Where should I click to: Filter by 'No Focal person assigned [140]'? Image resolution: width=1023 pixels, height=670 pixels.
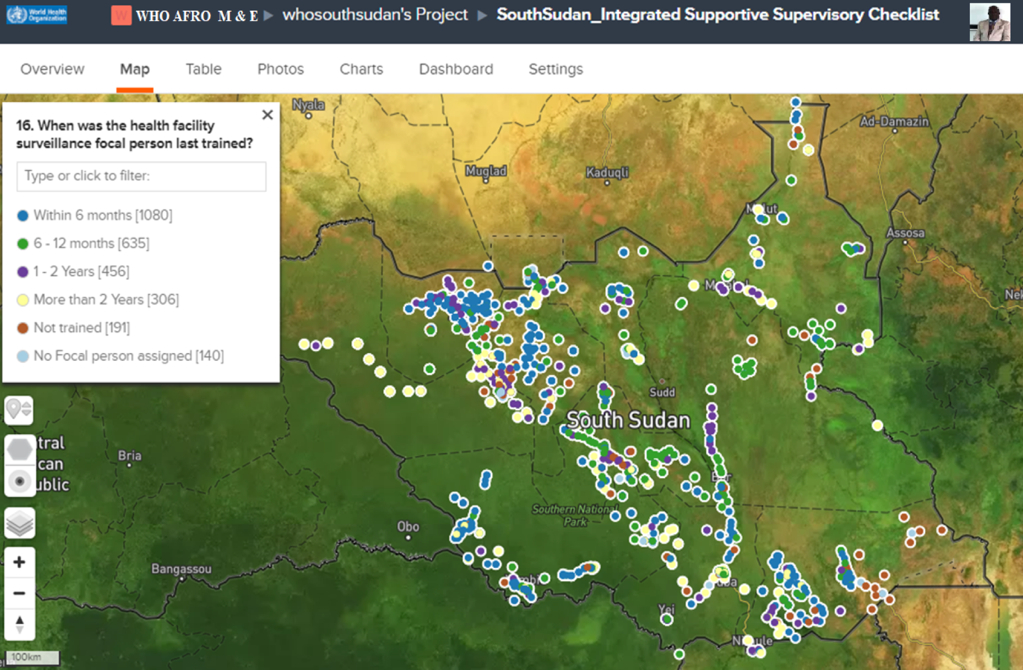[x=121, y=356]
